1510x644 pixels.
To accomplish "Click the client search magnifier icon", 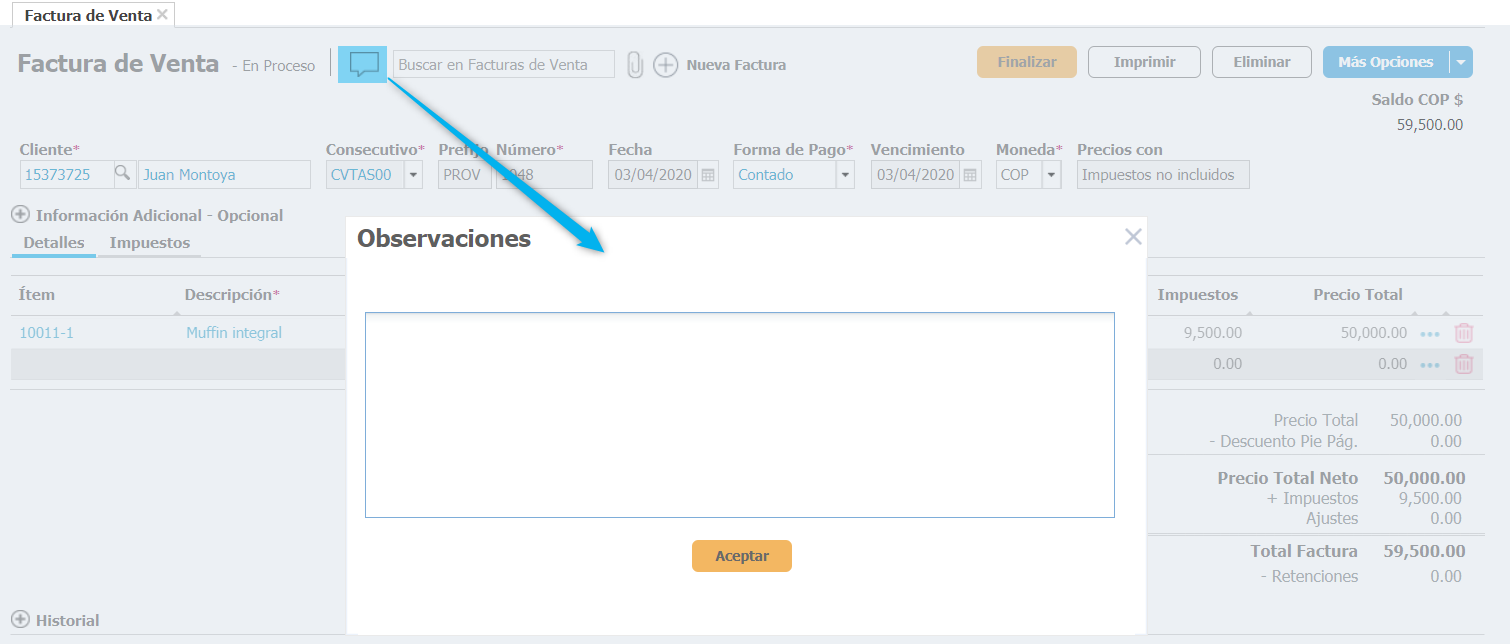I will click(x=123, y=174).
